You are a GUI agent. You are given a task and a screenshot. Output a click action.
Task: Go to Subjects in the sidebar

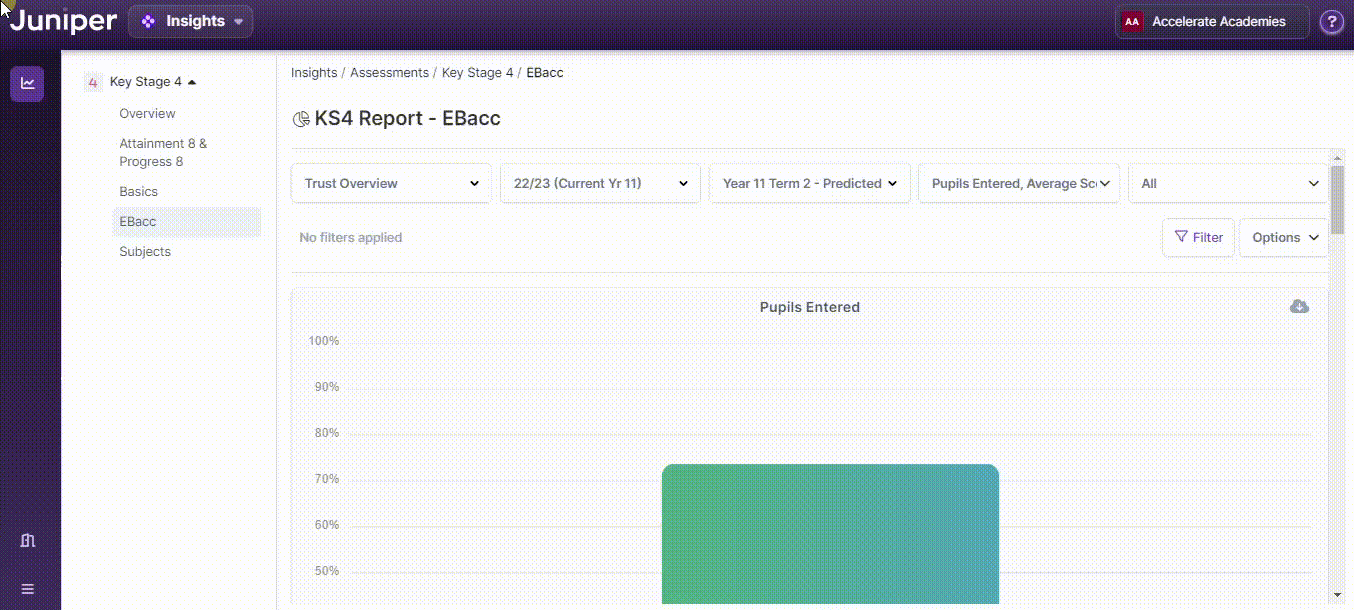pos(145,252)
